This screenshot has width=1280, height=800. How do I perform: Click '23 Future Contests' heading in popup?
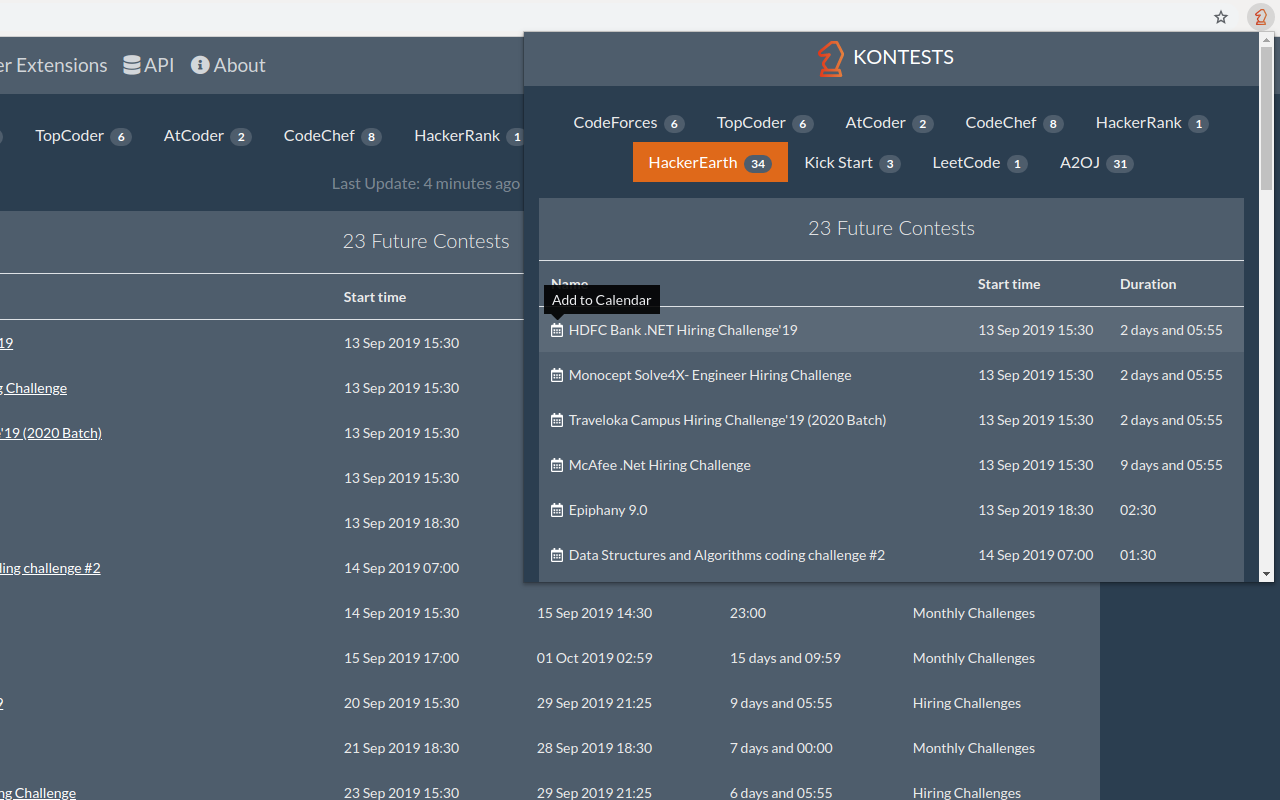pyautogui.click(x=891, y=228)
